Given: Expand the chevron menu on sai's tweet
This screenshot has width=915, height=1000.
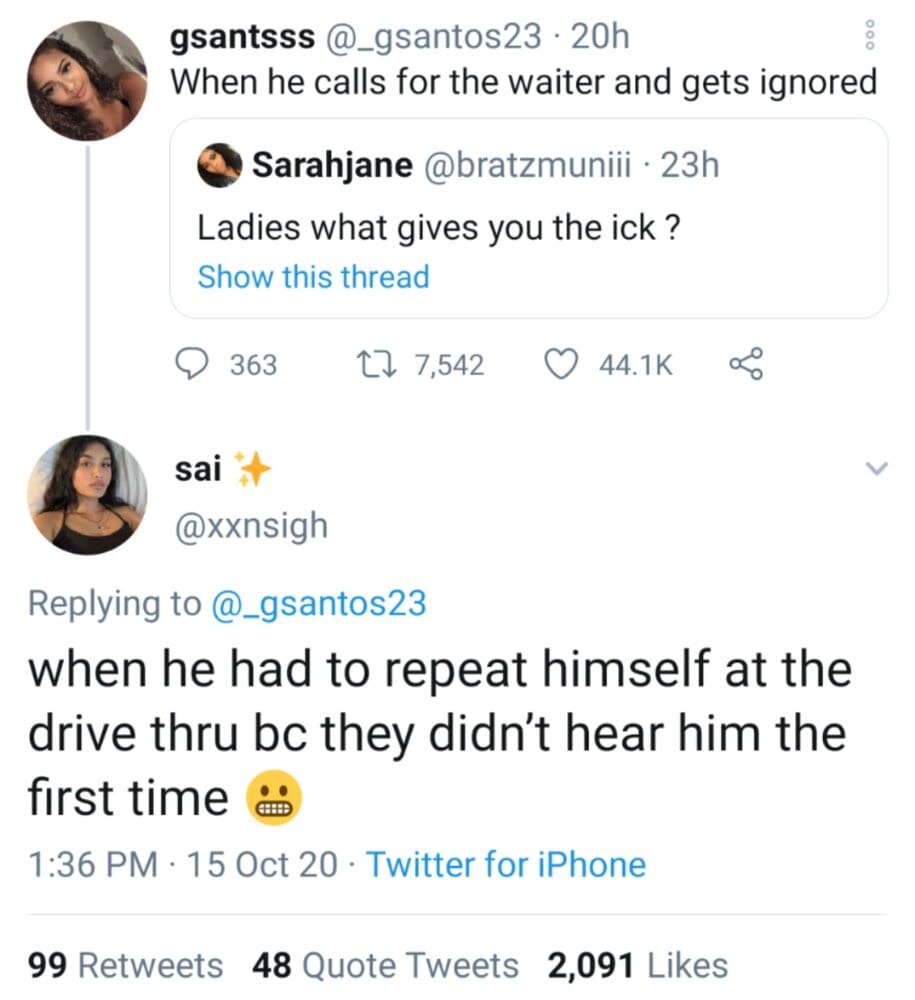Looking at the screenshot, I should [x=876, y=469].
